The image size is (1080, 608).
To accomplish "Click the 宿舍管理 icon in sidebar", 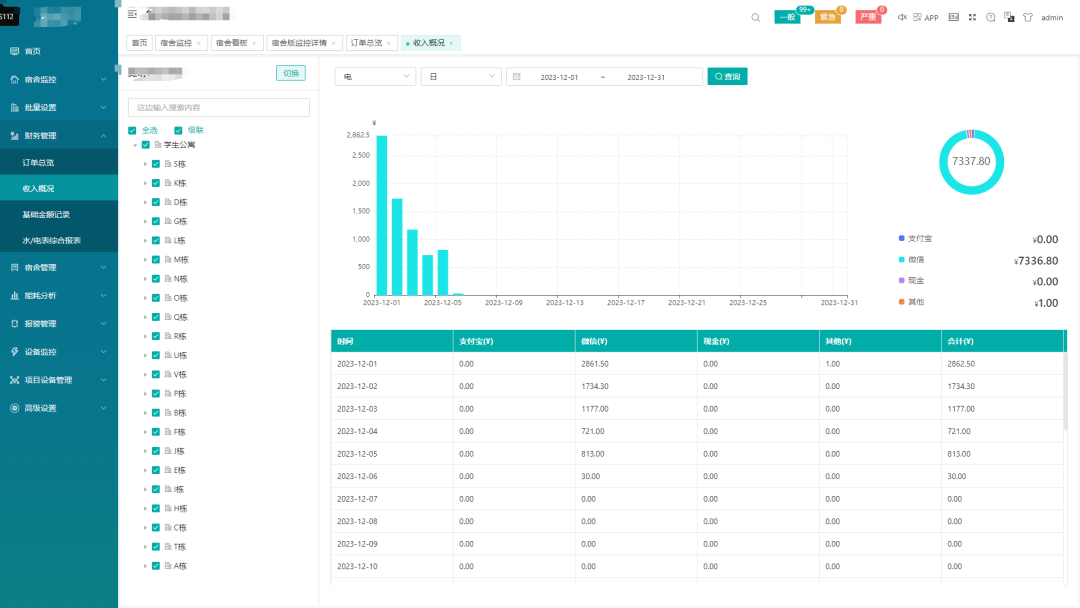I will point(14,267).
